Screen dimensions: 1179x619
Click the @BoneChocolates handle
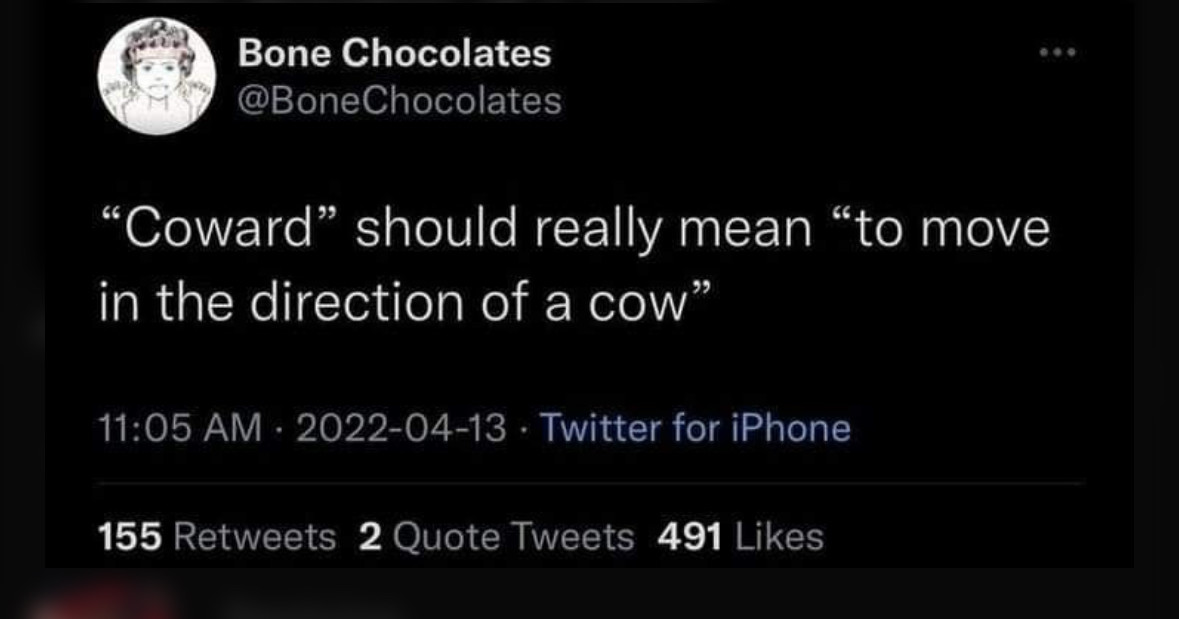coord(399,100)
